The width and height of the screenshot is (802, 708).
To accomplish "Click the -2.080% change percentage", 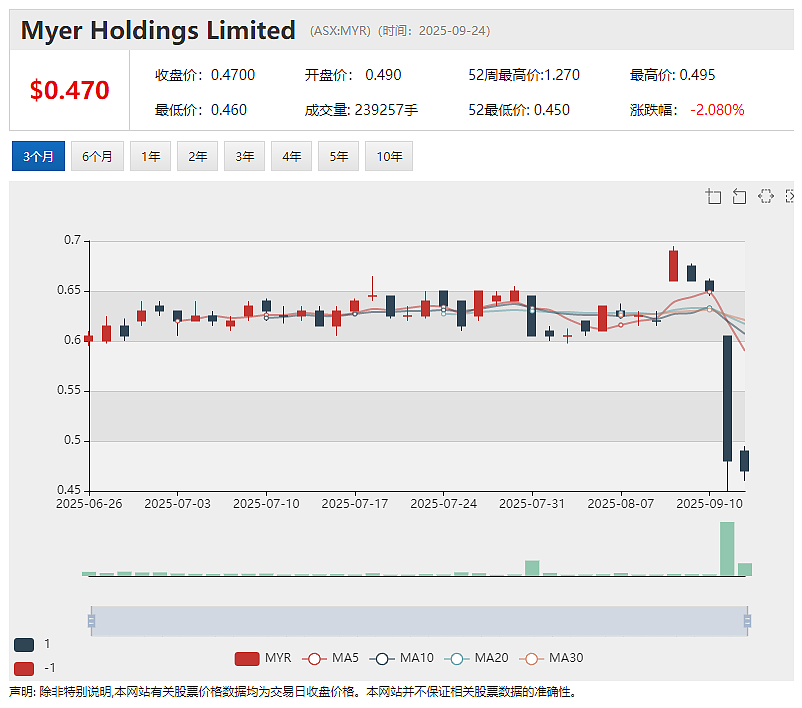I will pyautogui.click(x=717, y=110).
